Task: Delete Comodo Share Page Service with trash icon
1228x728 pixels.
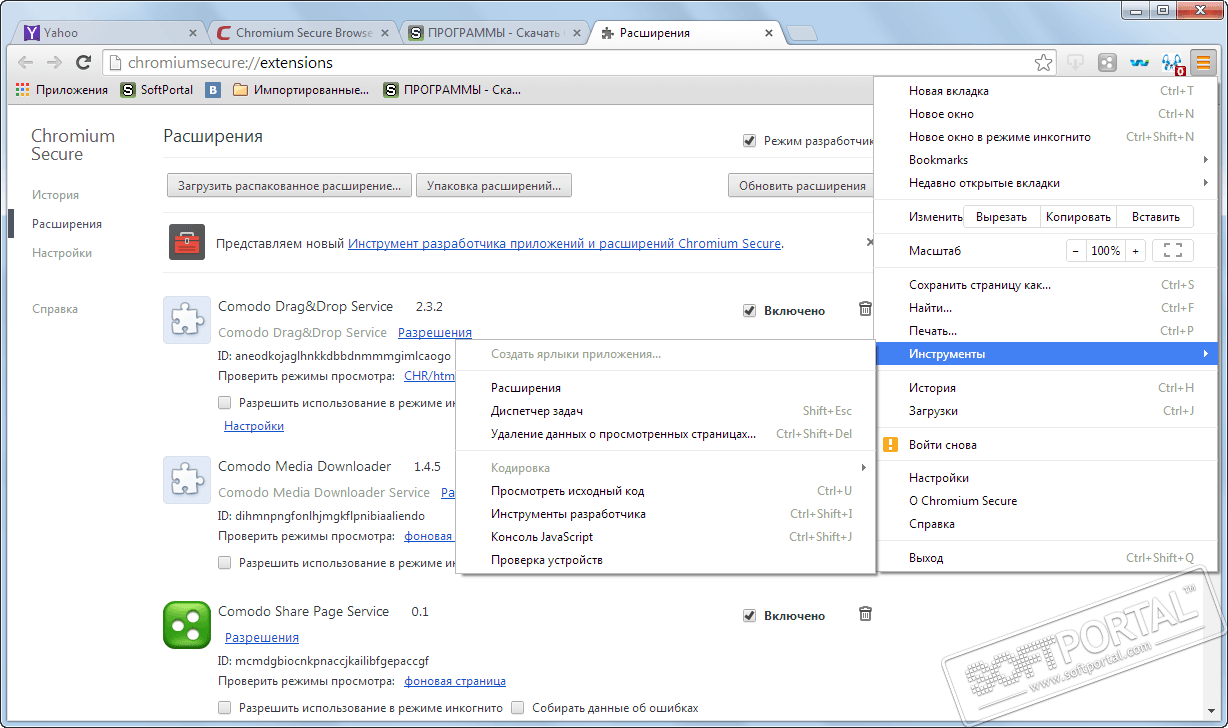Action: [866, 614]
